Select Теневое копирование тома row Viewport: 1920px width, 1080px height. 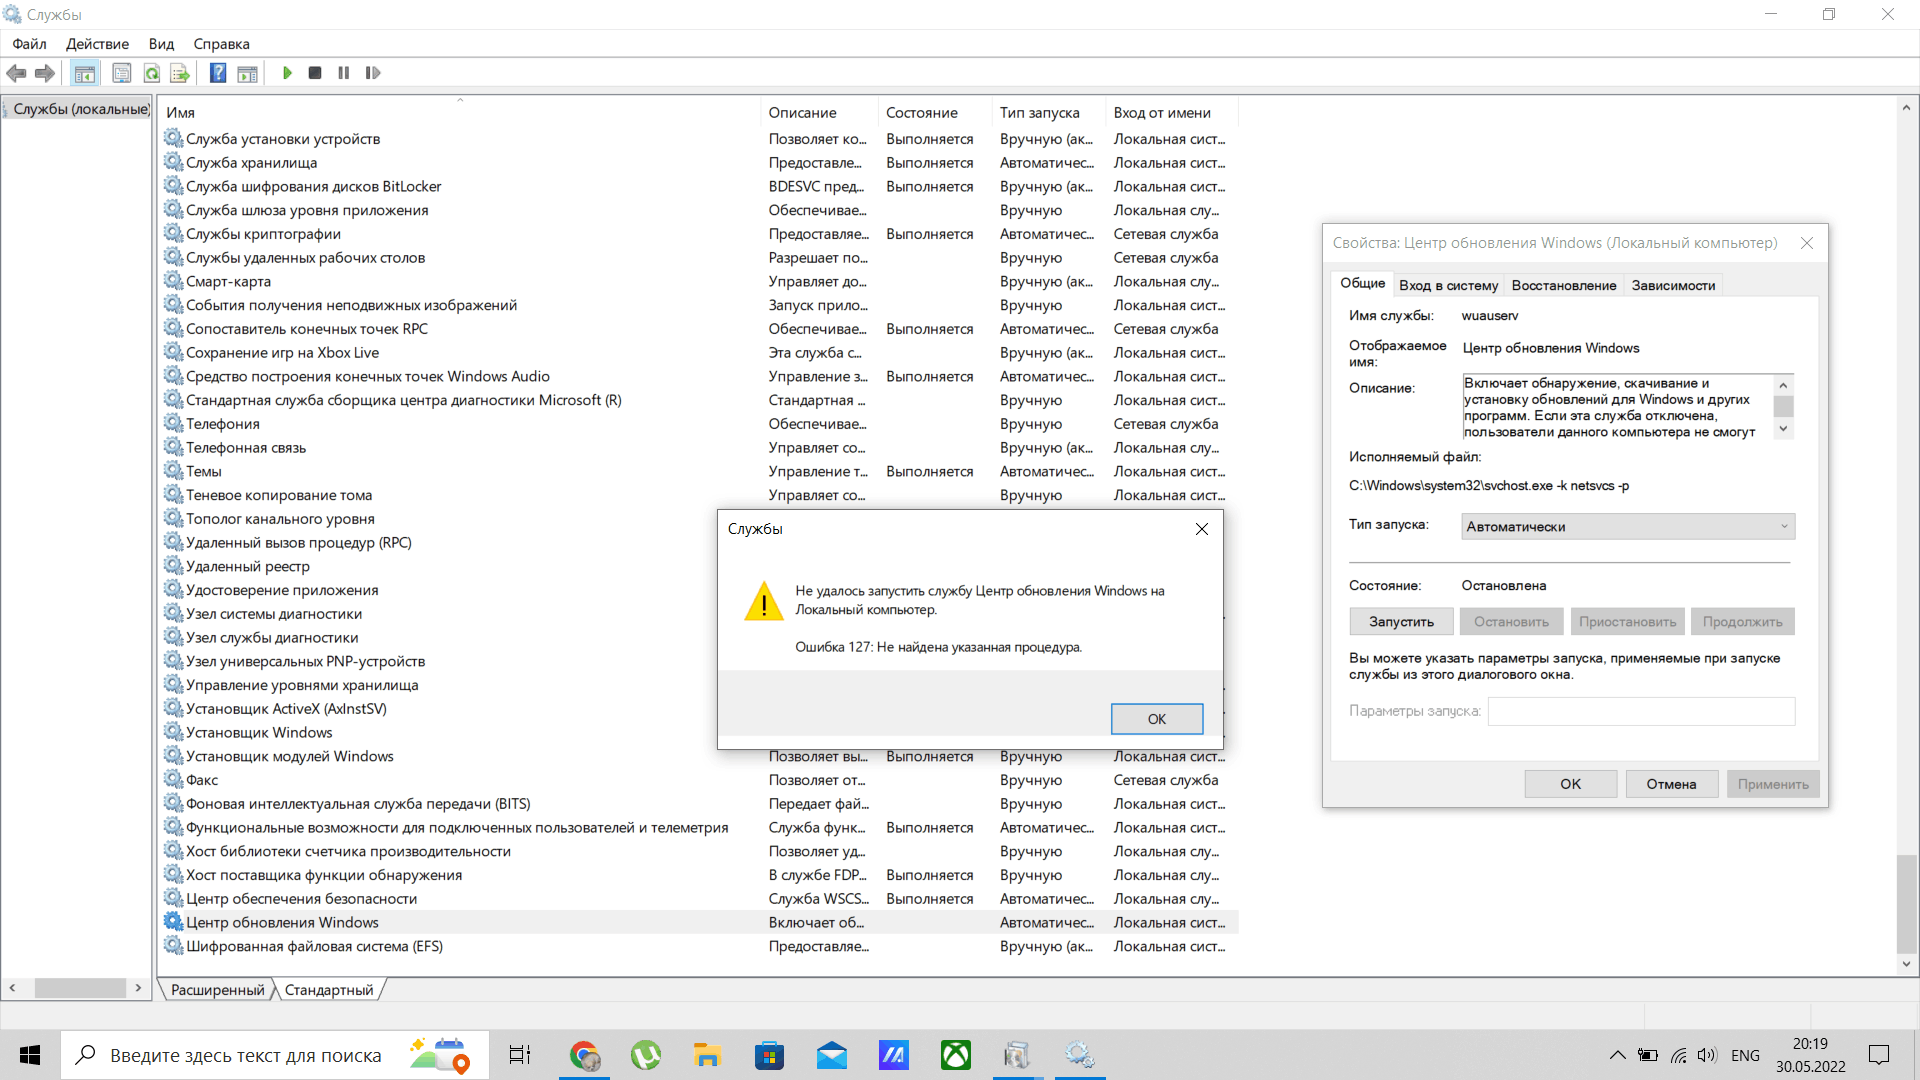[x=700, y=495]
